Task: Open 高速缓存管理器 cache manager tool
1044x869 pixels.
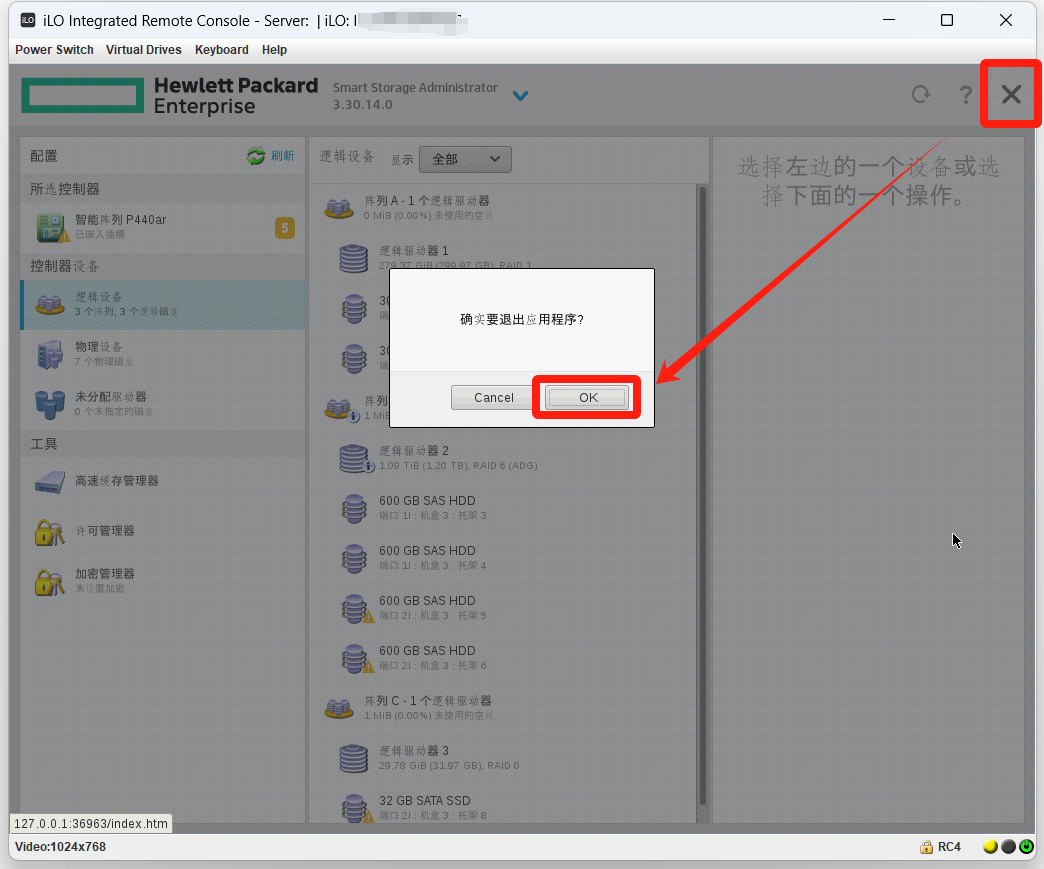Action: click(x=116, y=481)
